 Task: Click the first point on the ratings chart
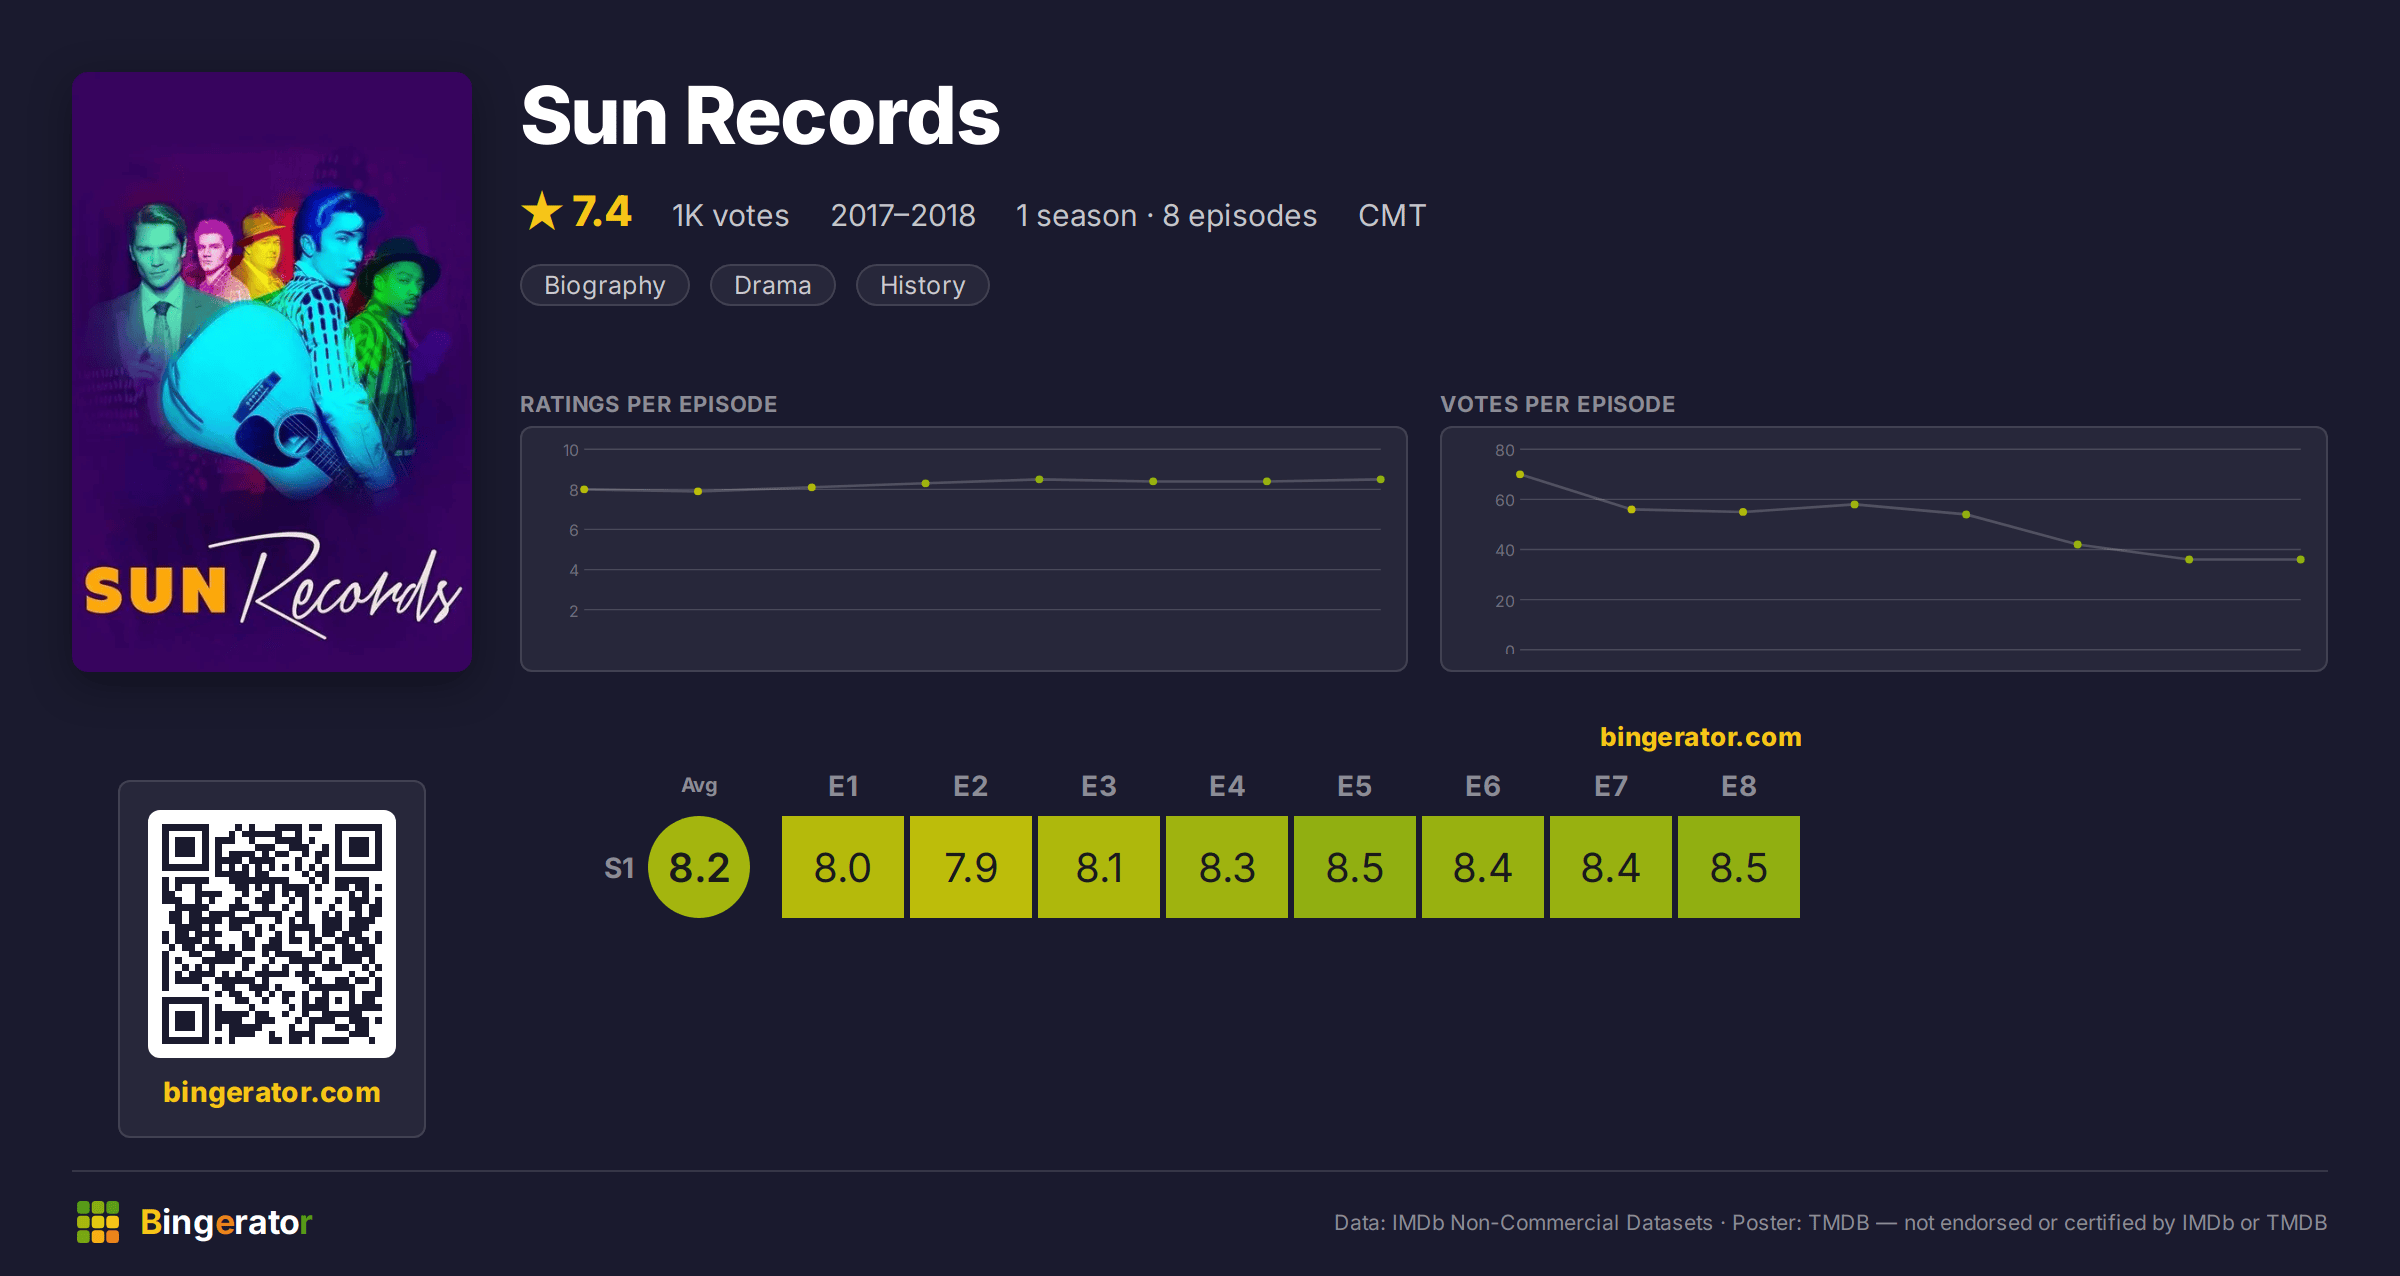584,489
